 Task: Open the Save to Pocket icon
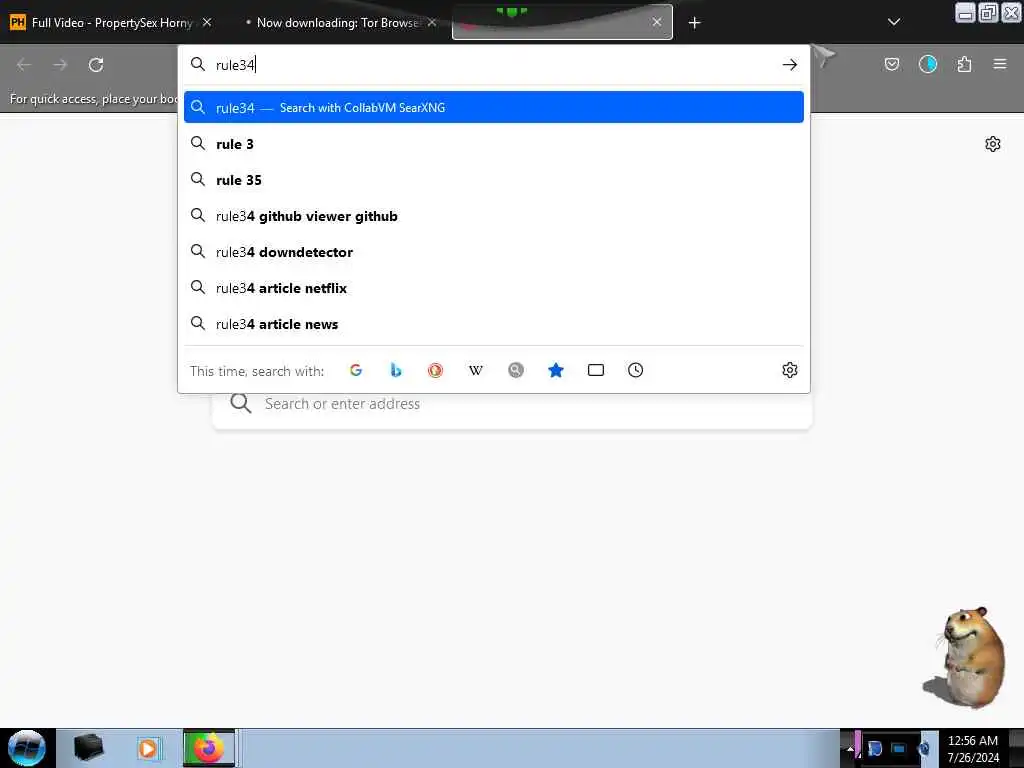(891, 64)
